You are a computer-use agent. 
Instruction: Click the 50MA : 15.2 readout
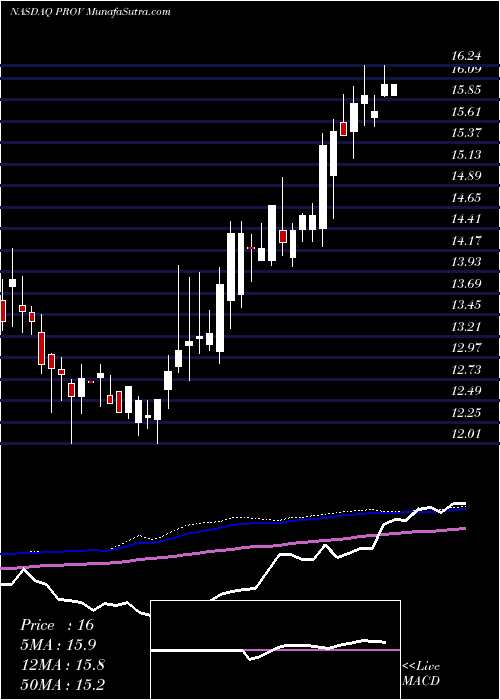pos(62,684)
